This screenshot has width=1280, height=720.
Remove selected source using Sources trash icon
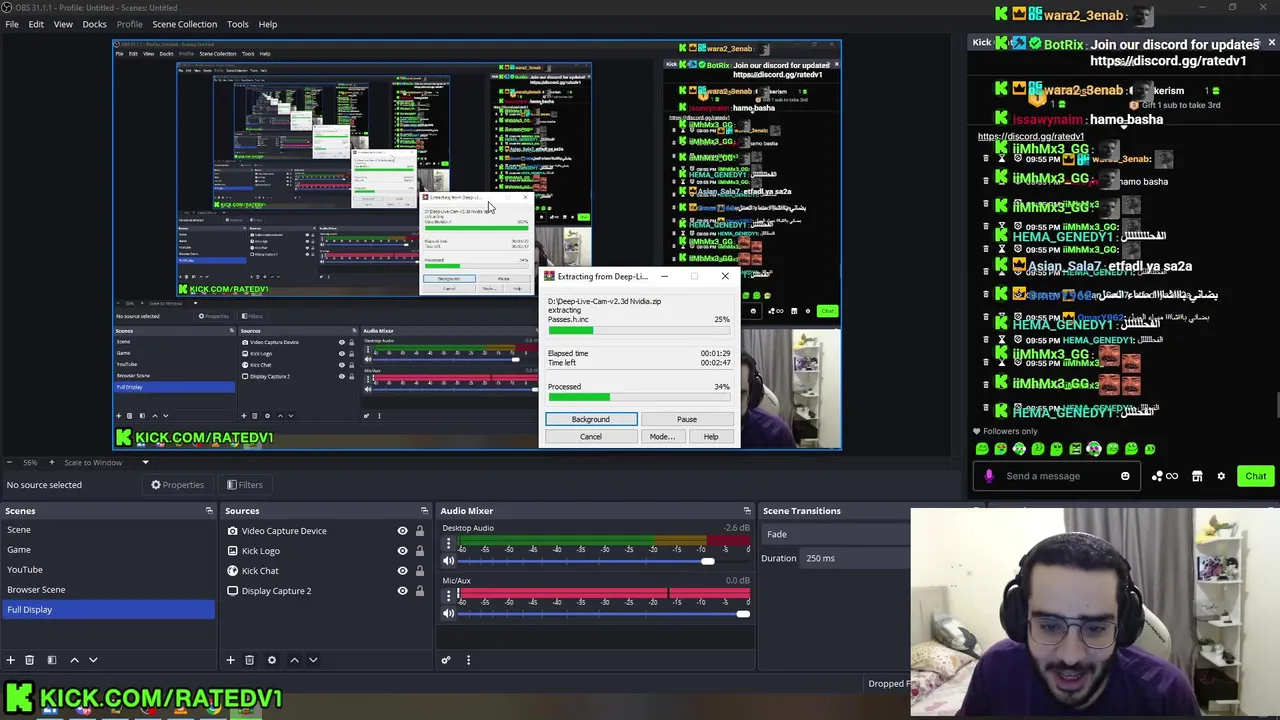coord(249,660)
